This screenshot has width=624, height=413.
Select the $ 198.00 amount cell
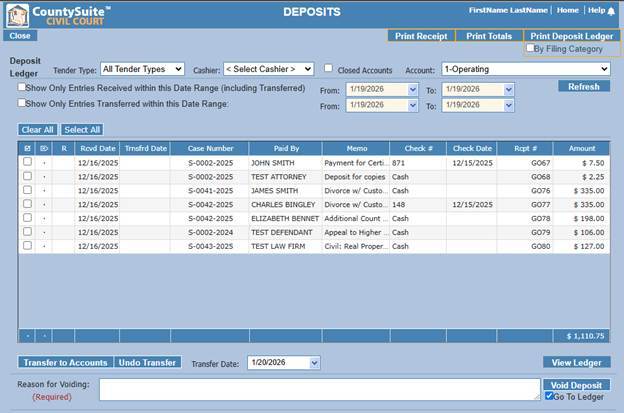click(581, 218)
